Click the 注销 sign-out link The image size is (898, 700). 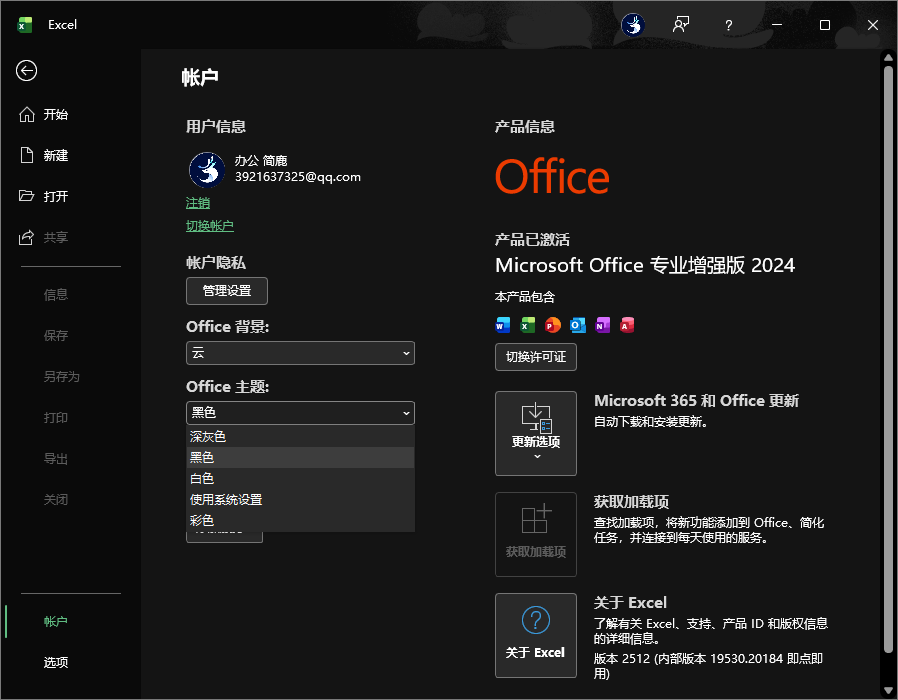(198, 202)
